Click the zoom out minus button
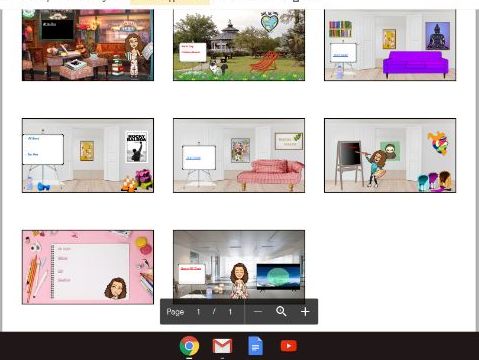The image size is (479, 360). point(258,312)
